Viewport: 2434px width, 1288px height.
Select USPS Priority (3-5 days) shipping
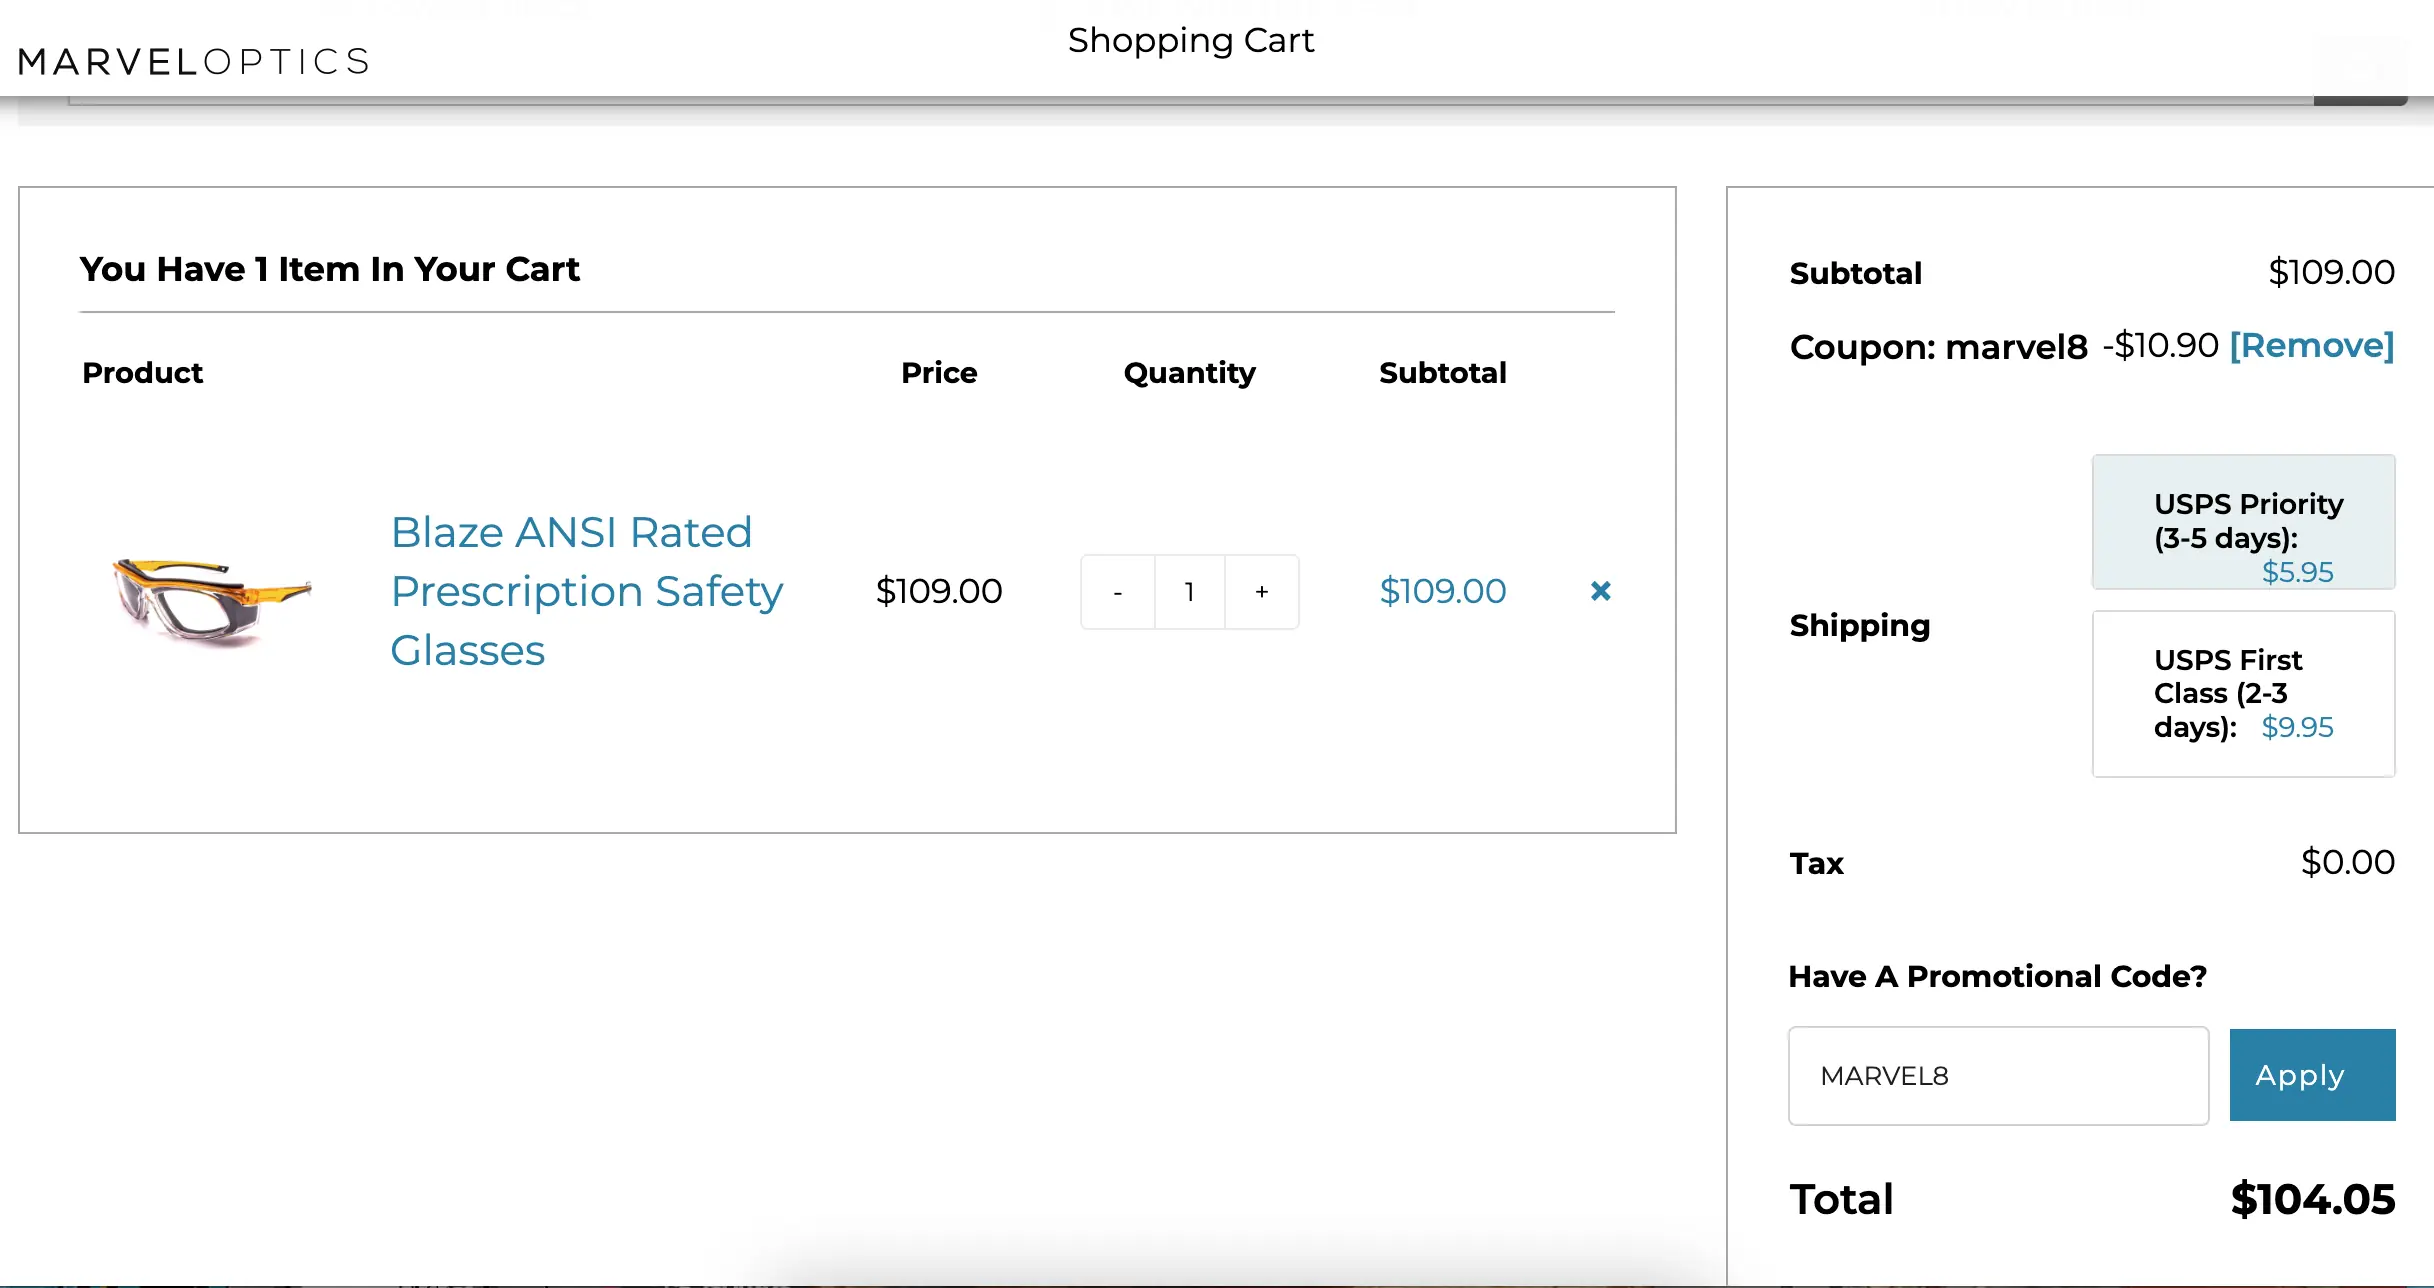pyautogui.click(x=2243, y=522)
